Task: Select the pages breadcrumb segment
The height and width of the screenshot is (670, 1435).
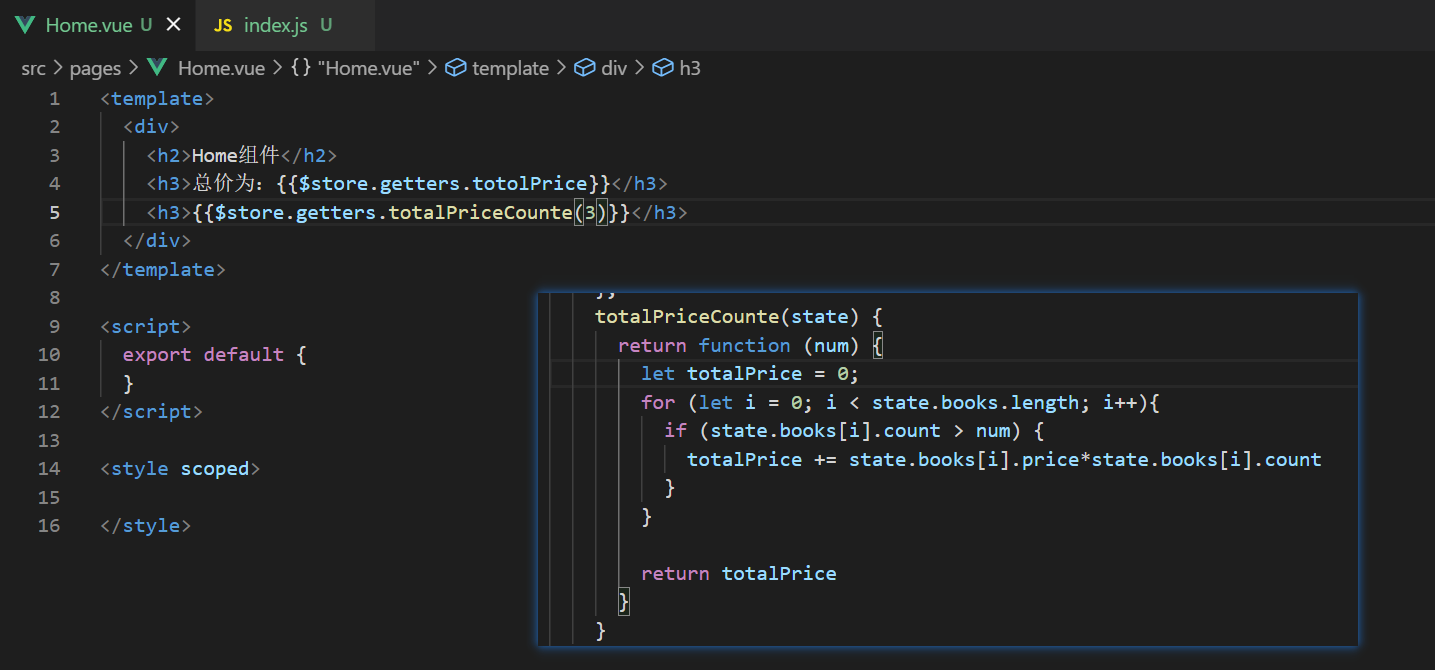Action: (95, 68)
